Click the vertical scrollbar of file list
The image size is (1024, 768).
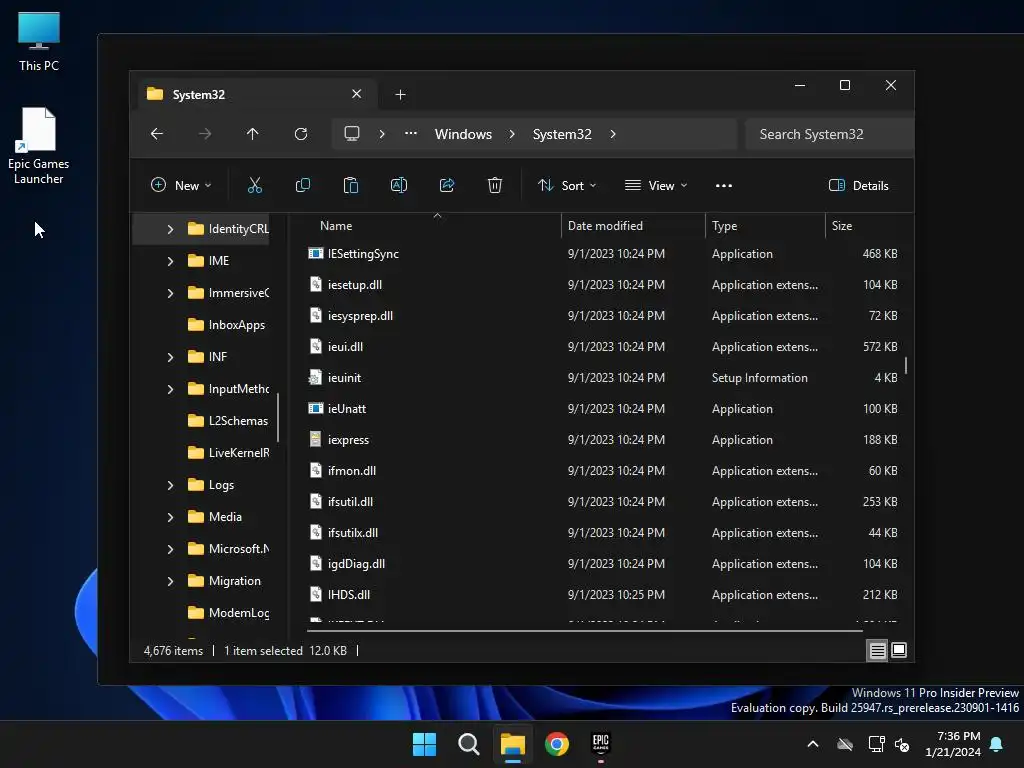point(906,365)
